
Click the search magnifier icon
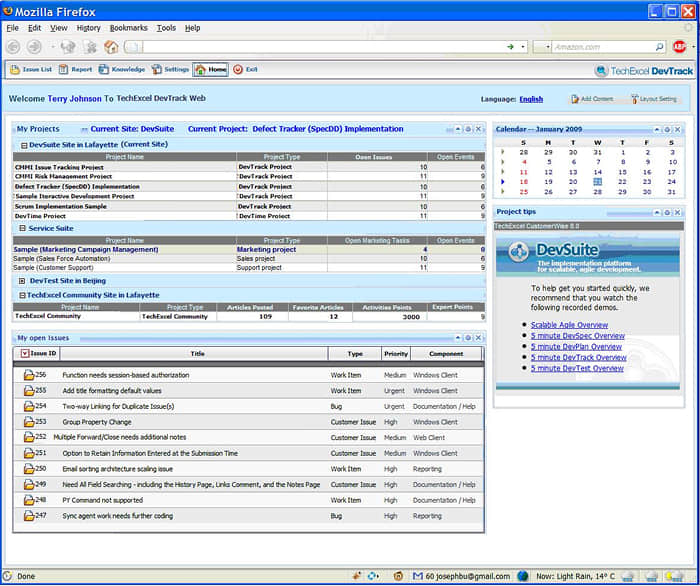pyautogui.click(x=659, y=47)
